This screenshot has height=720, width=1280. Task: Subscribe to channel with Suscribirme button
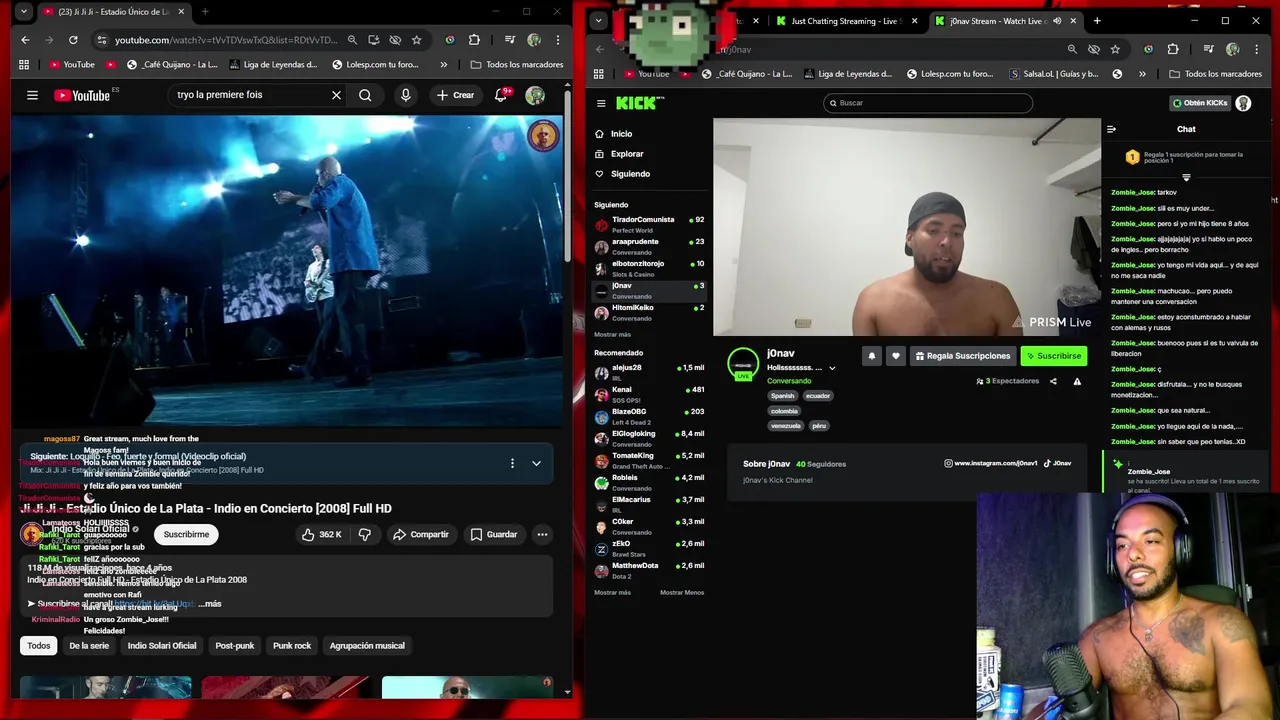click(186, 534)
